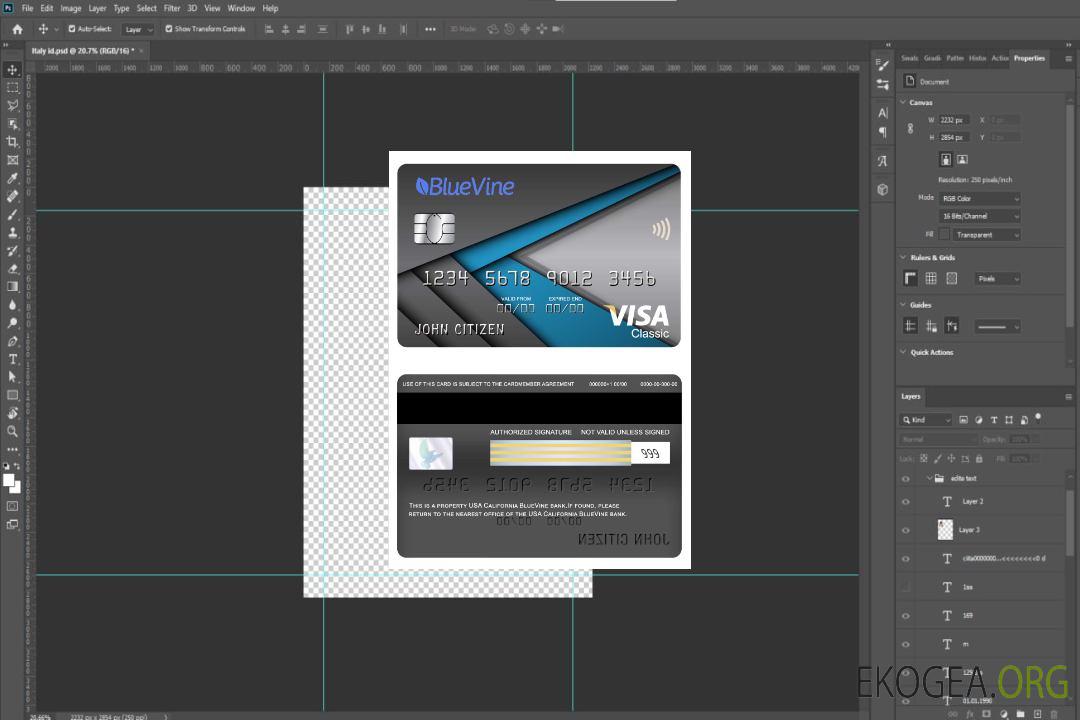Select the Horizontal Type tool
This screenshot has height=720, width=1080.
pos(12,359)
